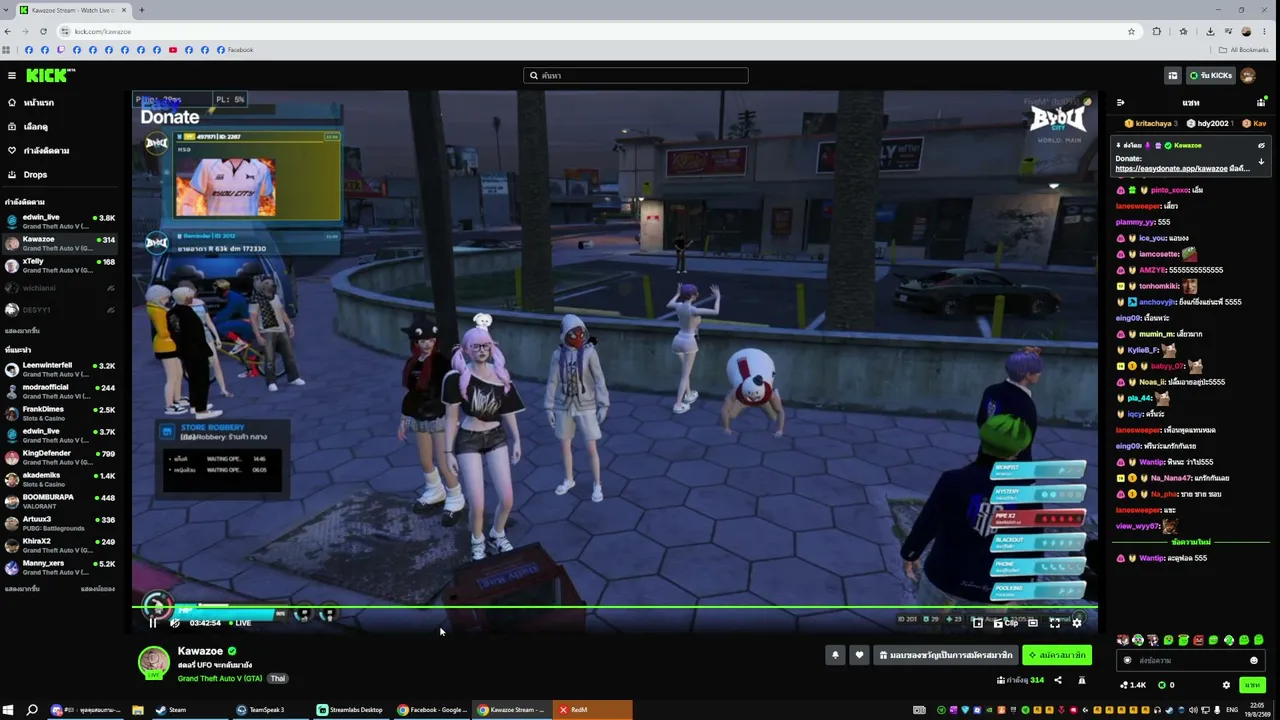
Task: Open BOOMBURAPA Valorant channel
Action: click(60, 501)
